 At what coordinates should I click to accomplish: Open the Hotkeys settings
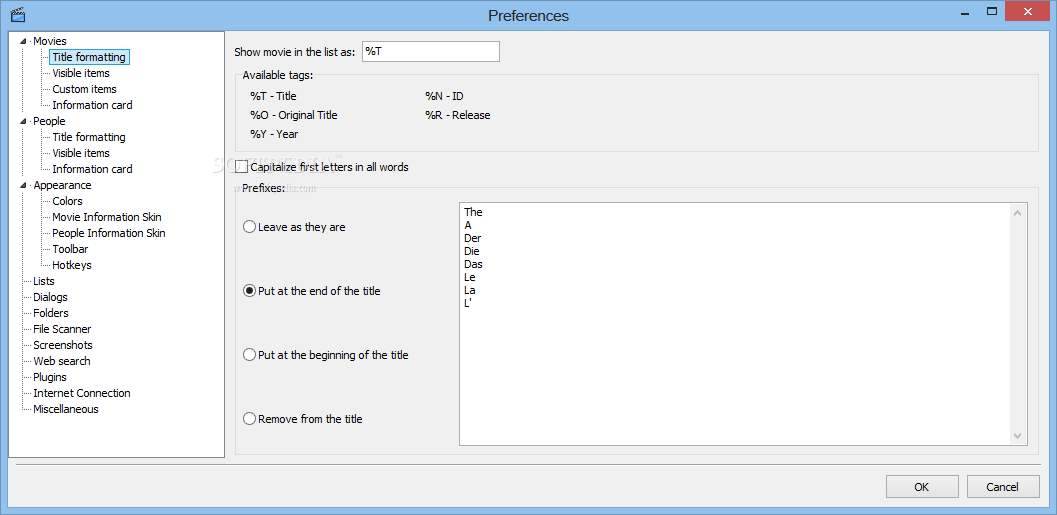[x=71, y=265]
